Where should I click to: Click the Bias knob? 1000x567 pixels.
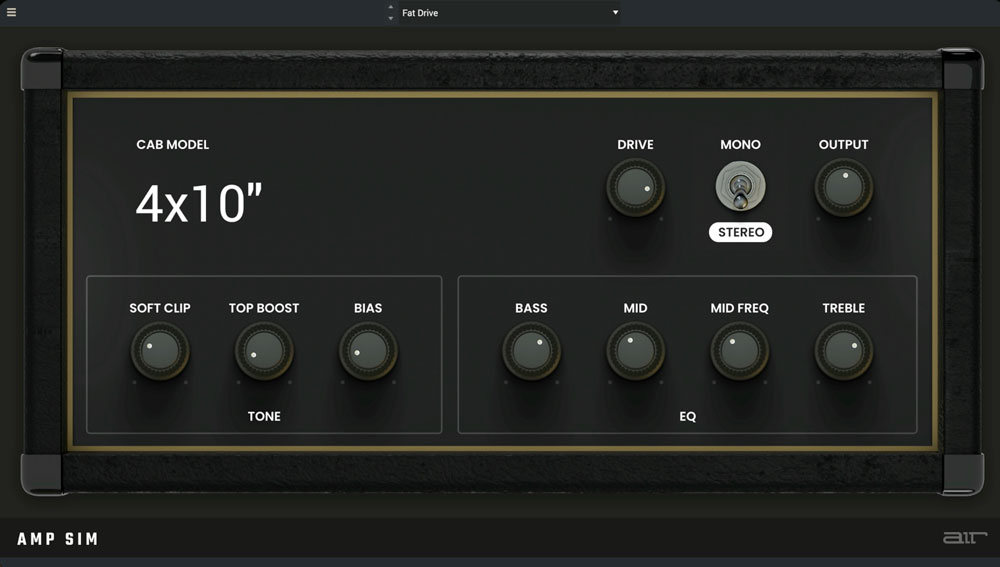click(x=368, y=351)
